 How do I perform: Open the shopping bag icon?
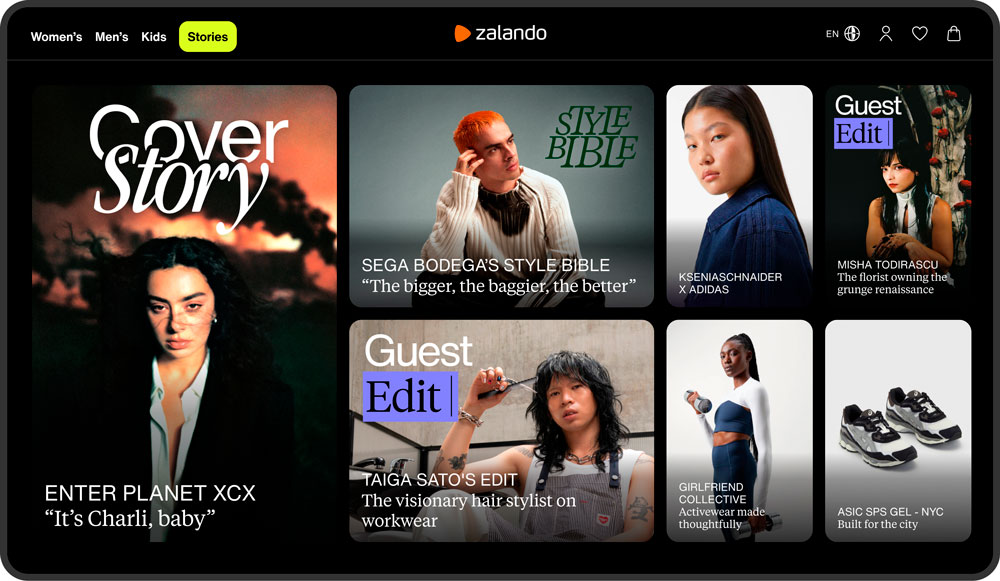point(953,34)
